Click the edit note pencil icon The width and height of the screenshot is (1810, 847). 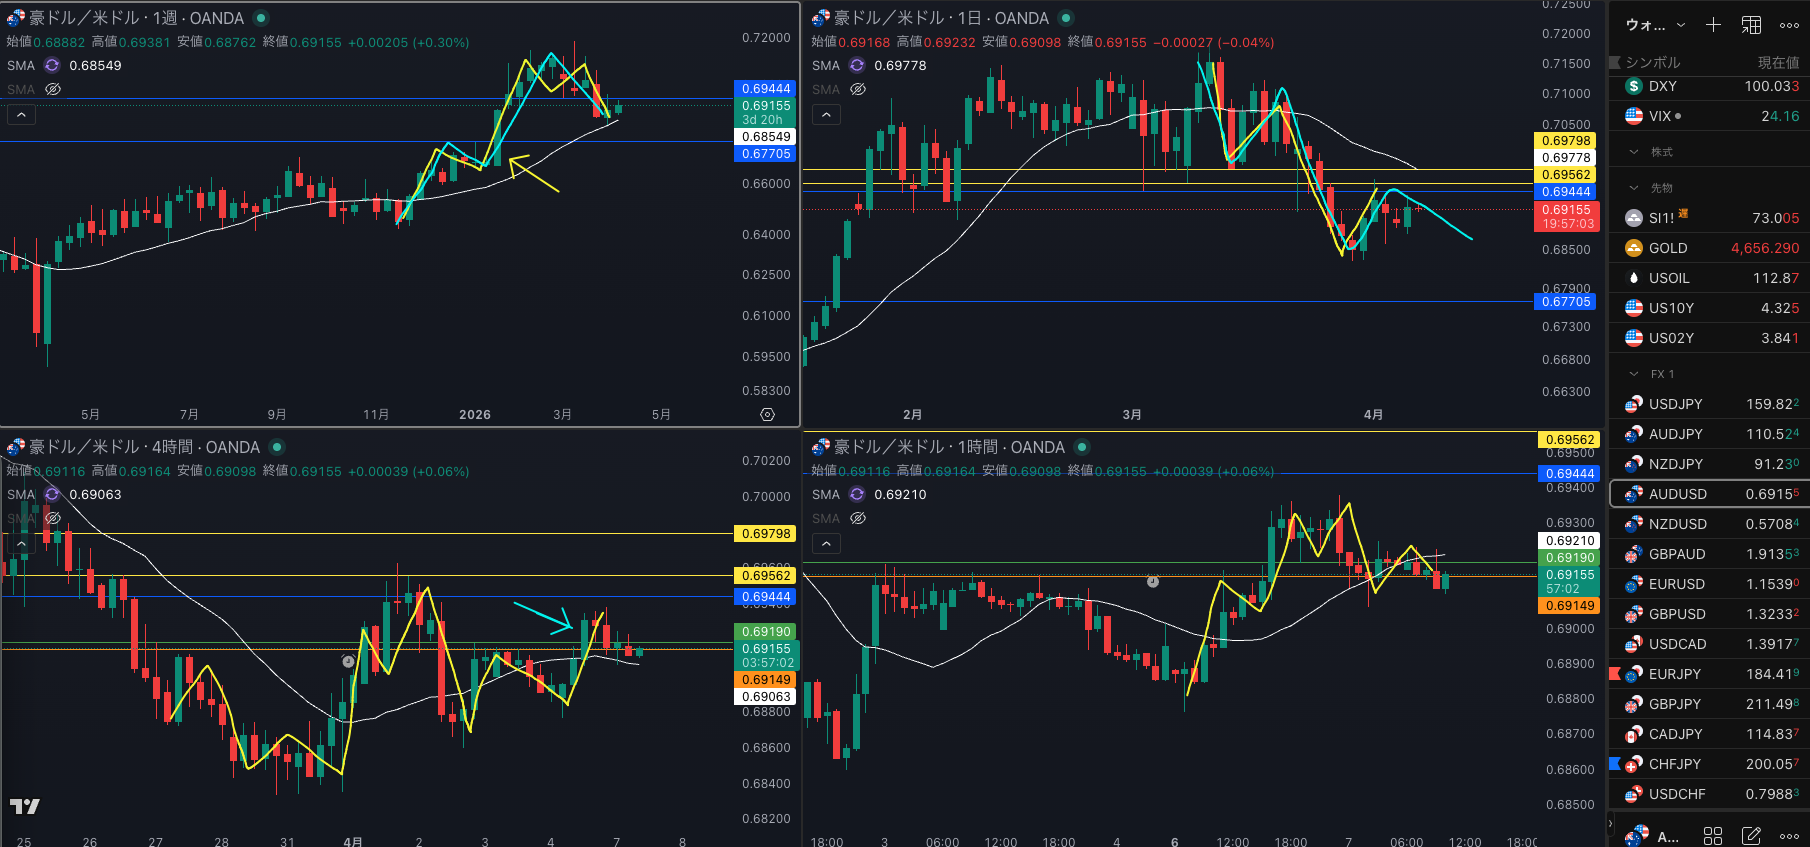pyautogui.click(x=1751, y=835)
